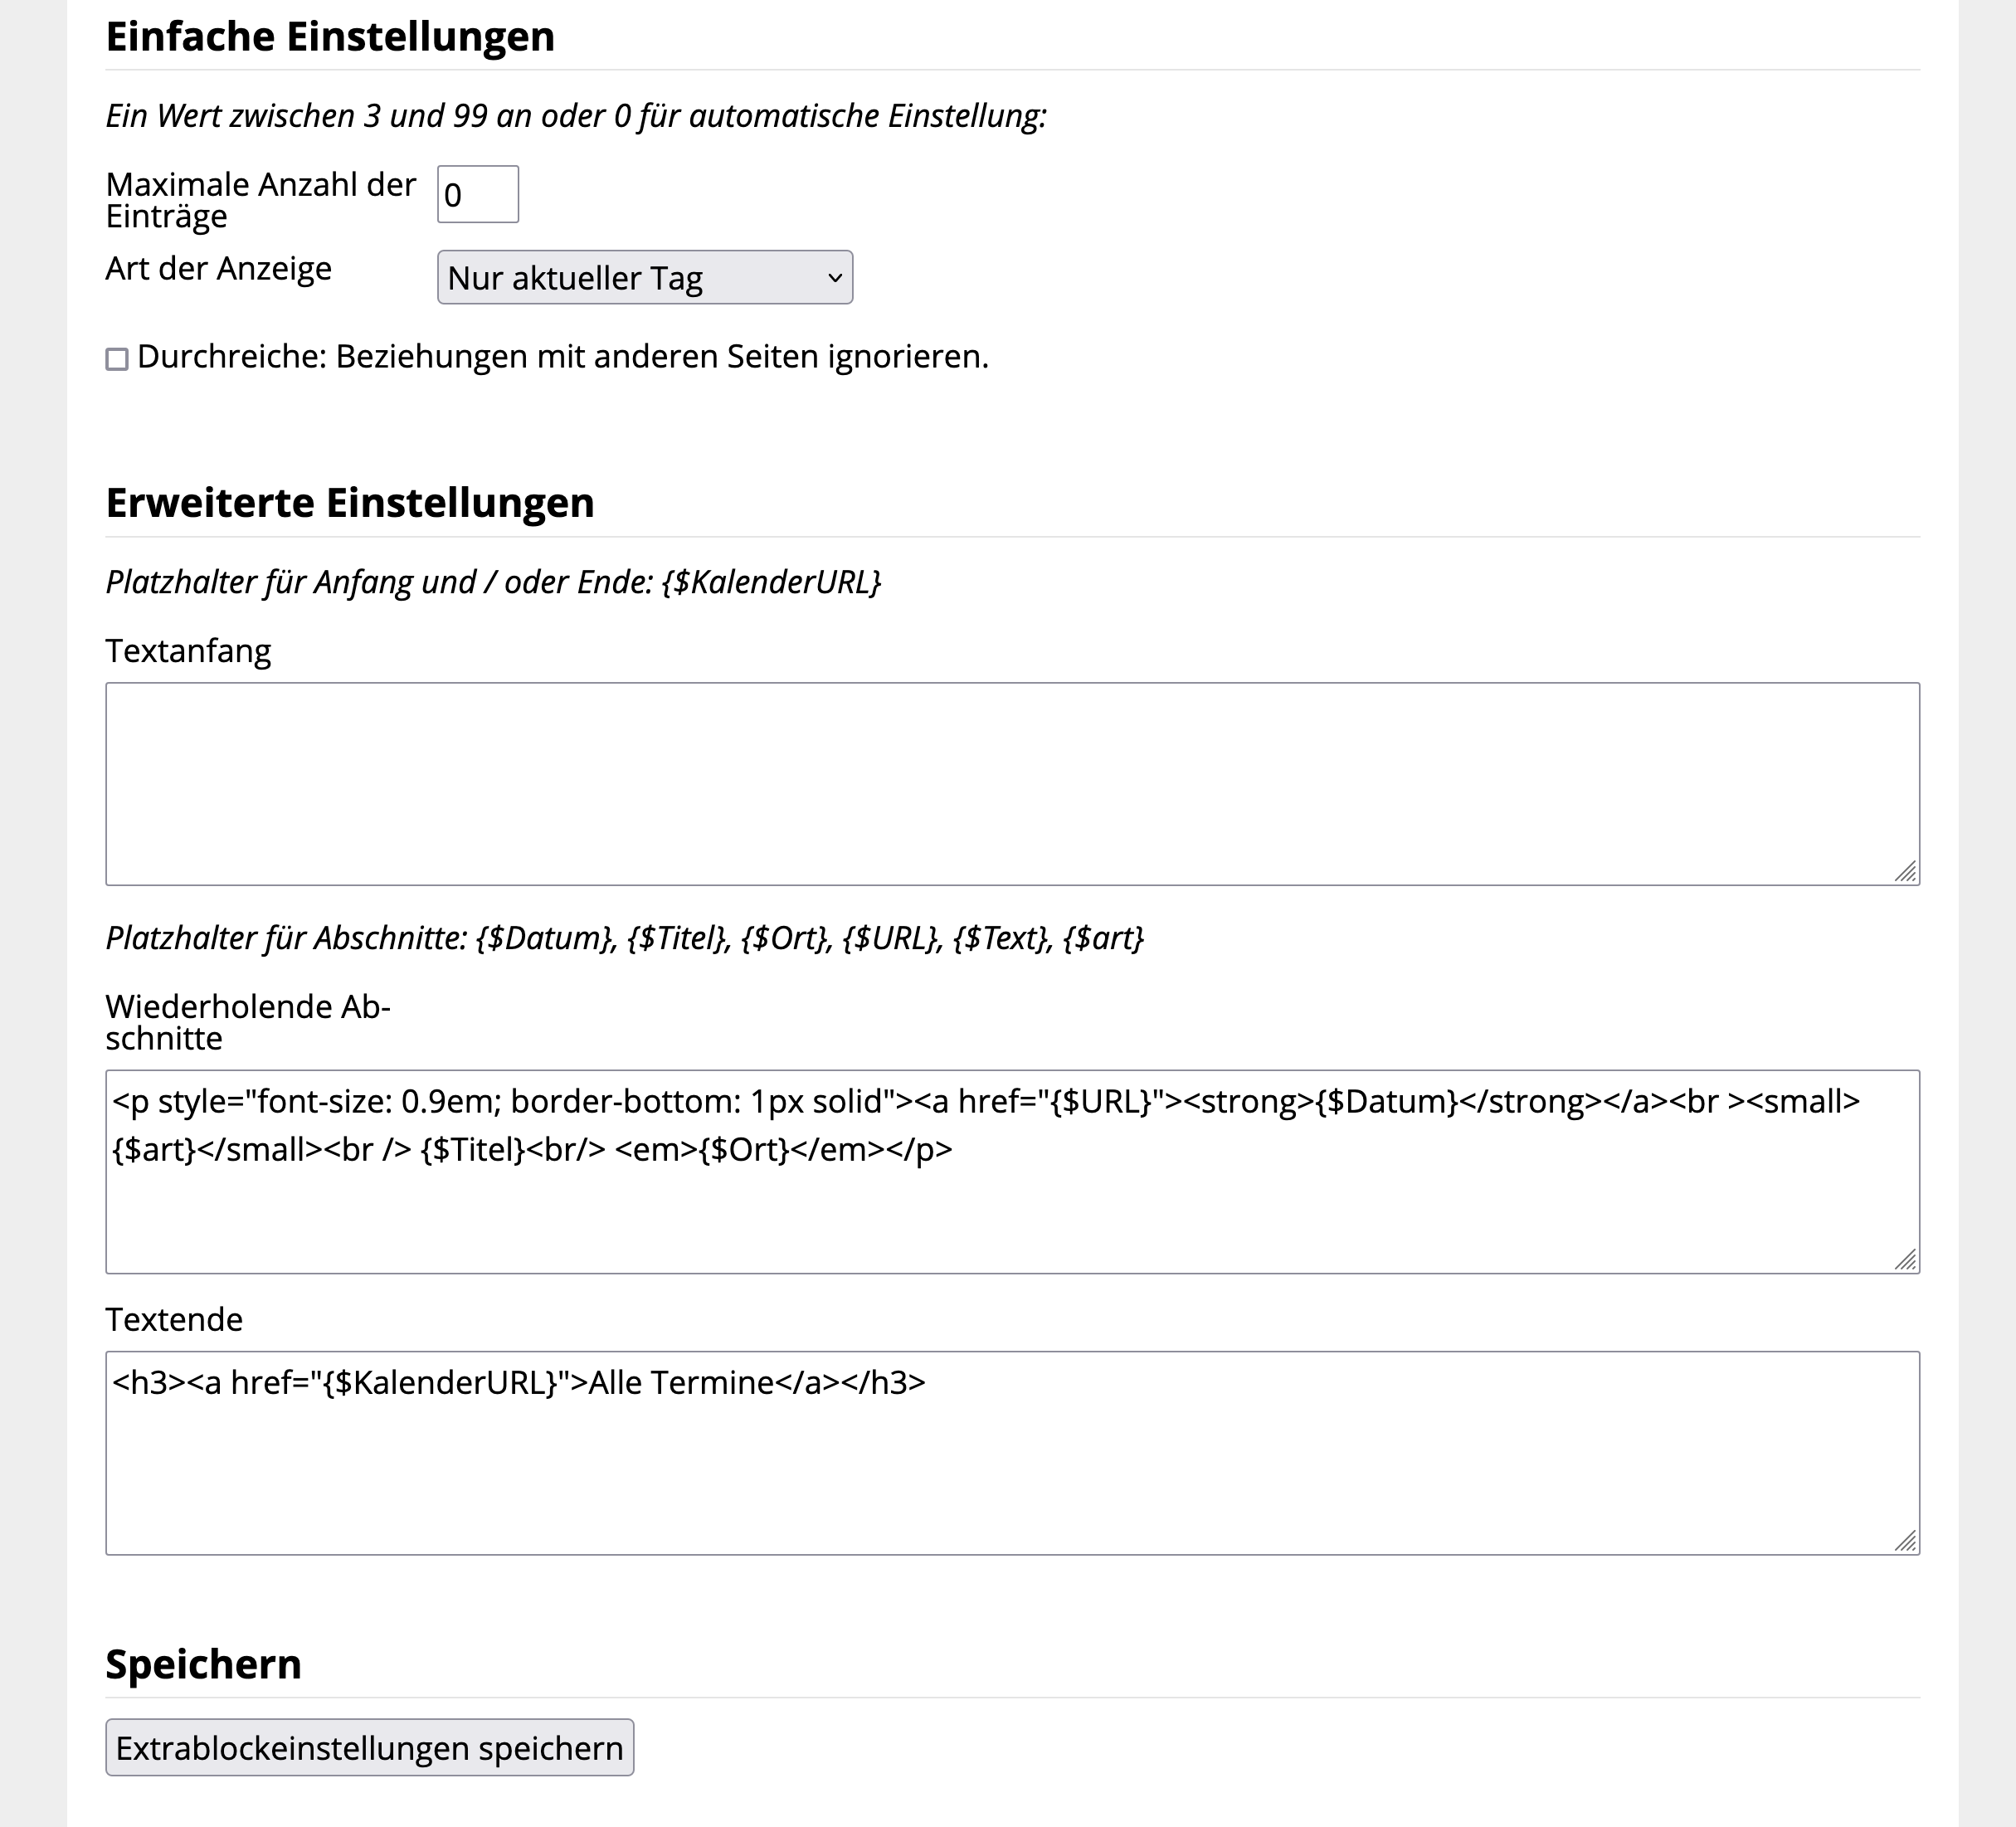Image resolution: width=2016 pixels, height=1827 pixels.
Task: Grab the Textanfang textarea resize handle
Action: click(x=1905, y=872)
